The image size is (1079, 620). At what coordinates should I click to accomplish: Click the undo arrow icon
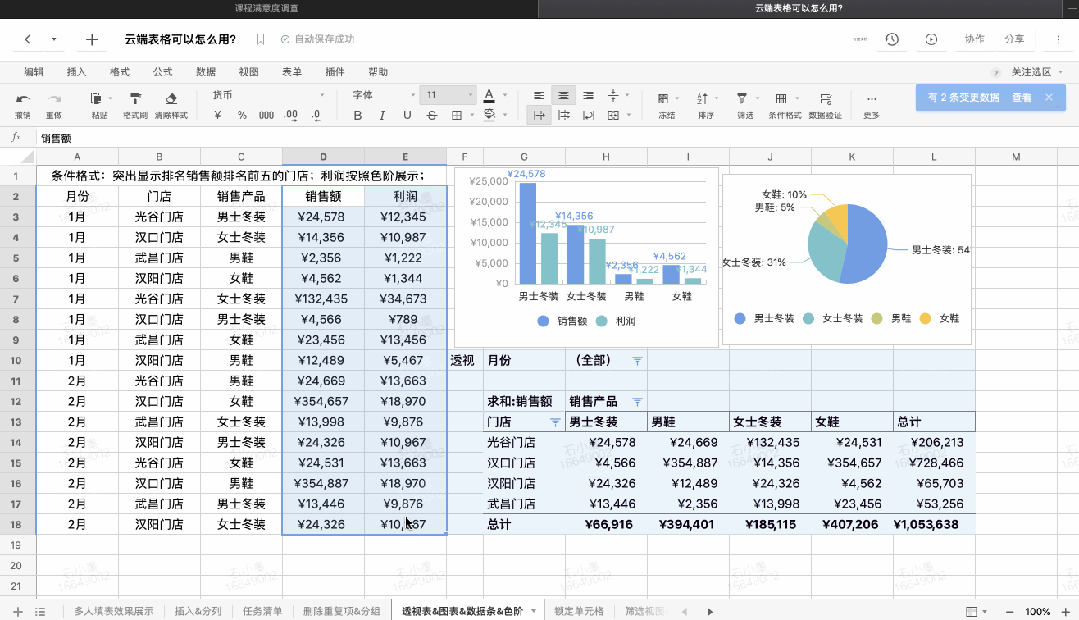click(23, 99)
